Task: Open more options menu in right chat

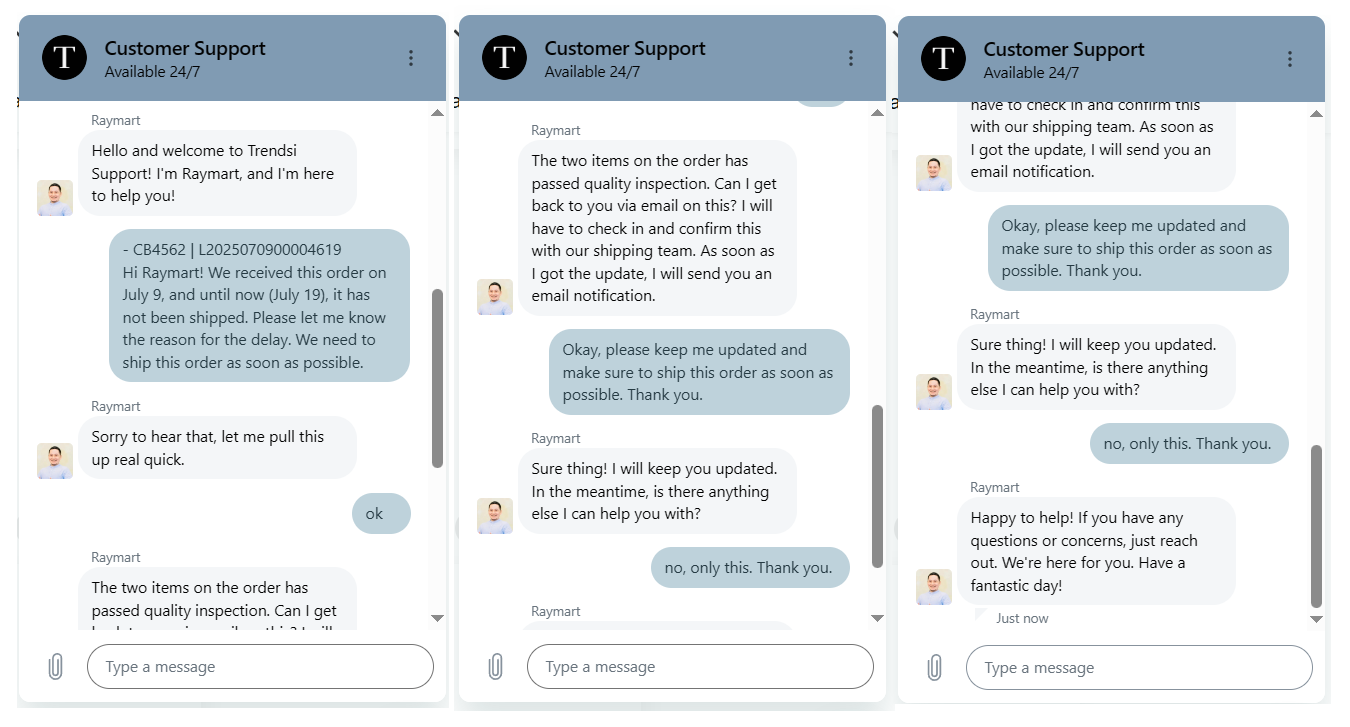Action: tap(1290, 59)
